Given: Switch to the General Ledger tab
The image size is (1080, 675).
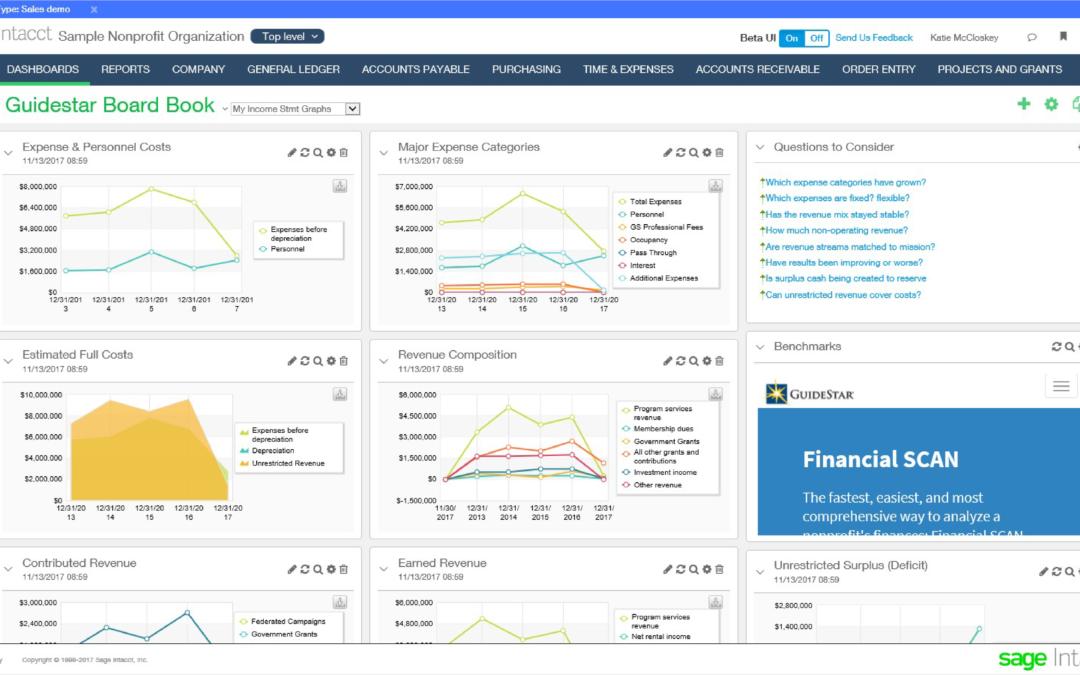Looking at the screenshot, I should [293, 69].
